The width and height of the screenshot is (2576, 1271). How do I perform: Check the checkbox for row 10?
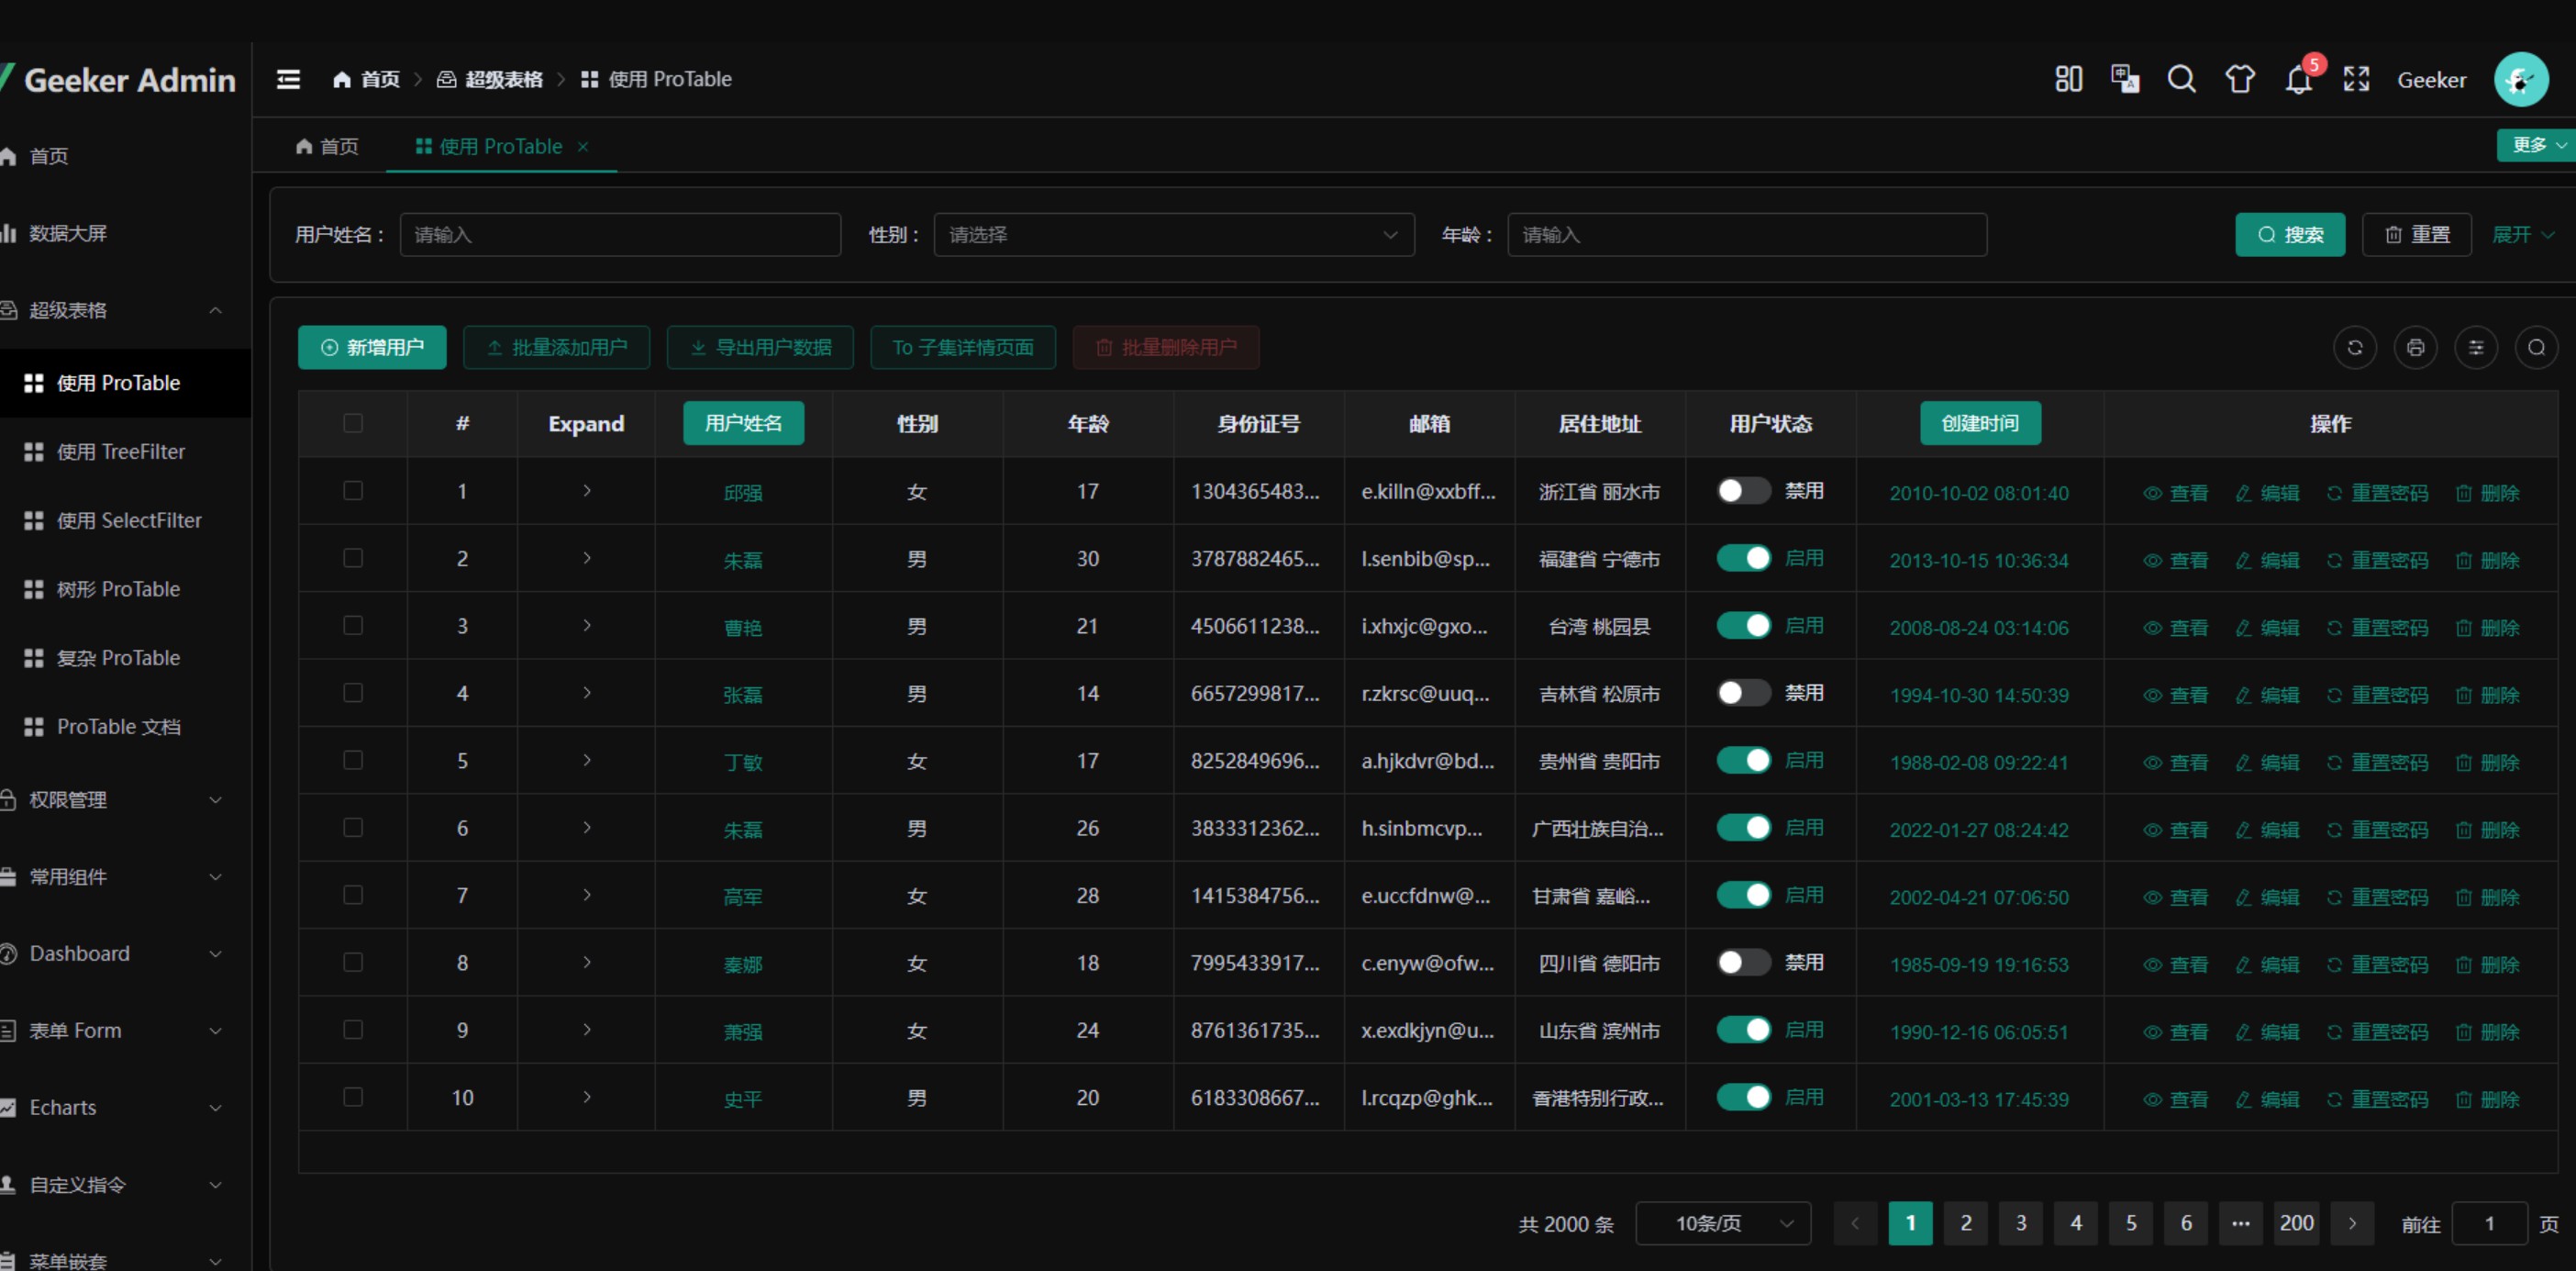tap(353, 1097)
